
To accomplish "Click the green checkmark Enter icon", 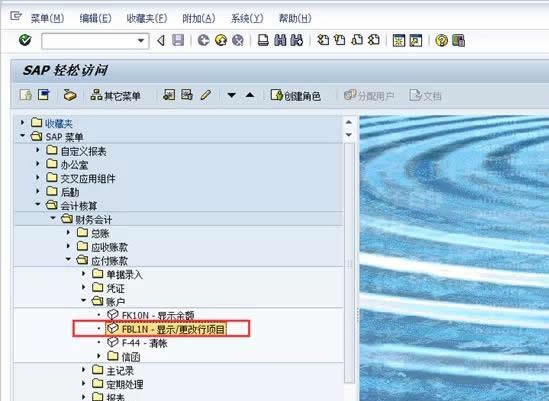I will click(25, 40).
